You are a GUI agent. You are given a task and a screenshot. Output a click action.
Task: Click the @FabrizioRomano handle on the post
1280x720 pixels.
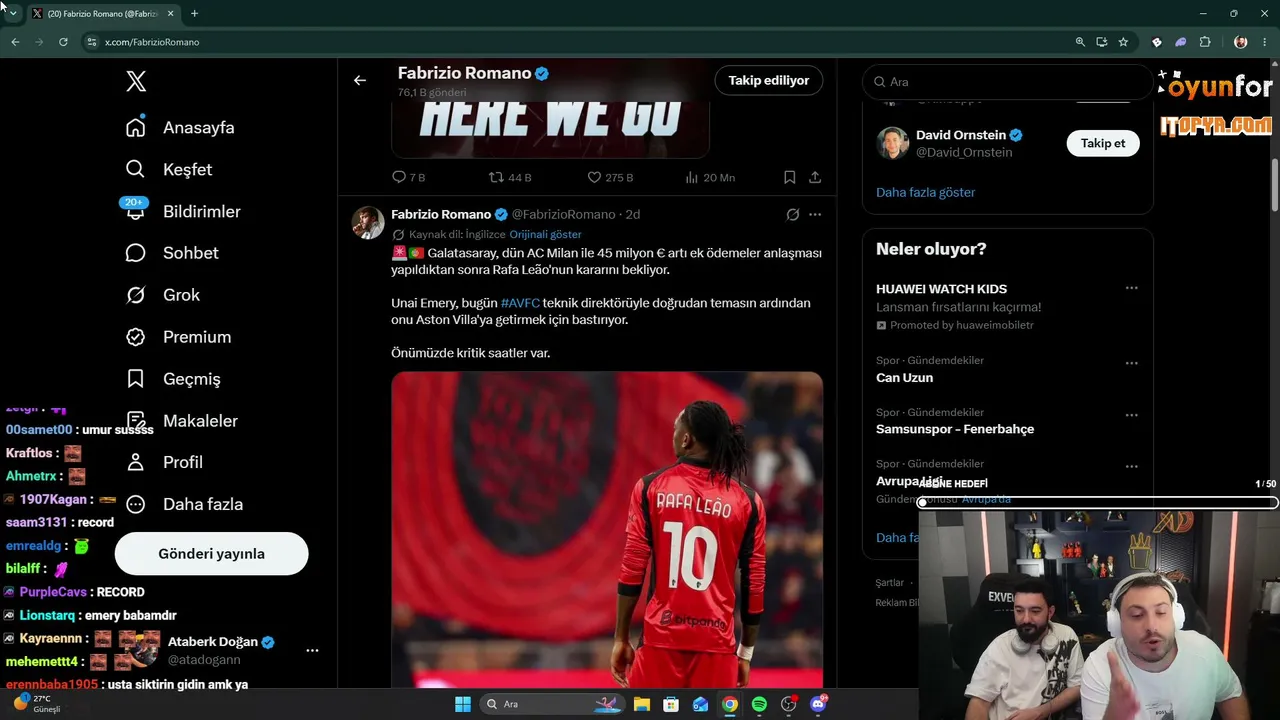(564, 214)
